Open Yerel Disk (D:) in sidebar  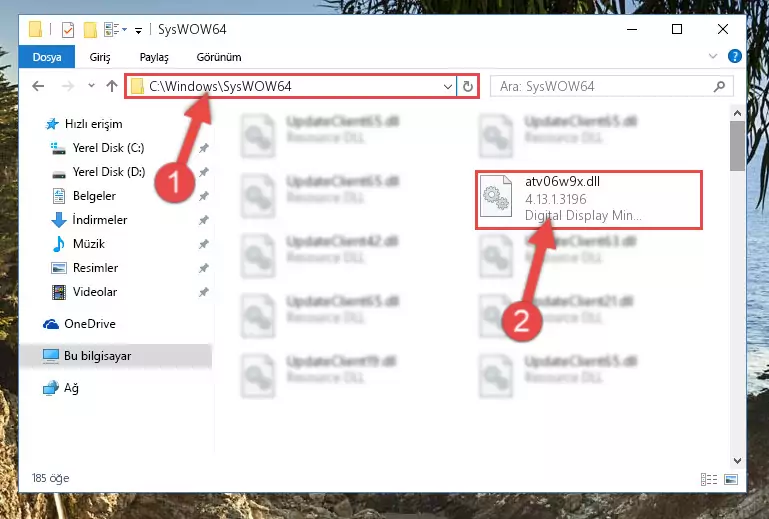[109, 172]
